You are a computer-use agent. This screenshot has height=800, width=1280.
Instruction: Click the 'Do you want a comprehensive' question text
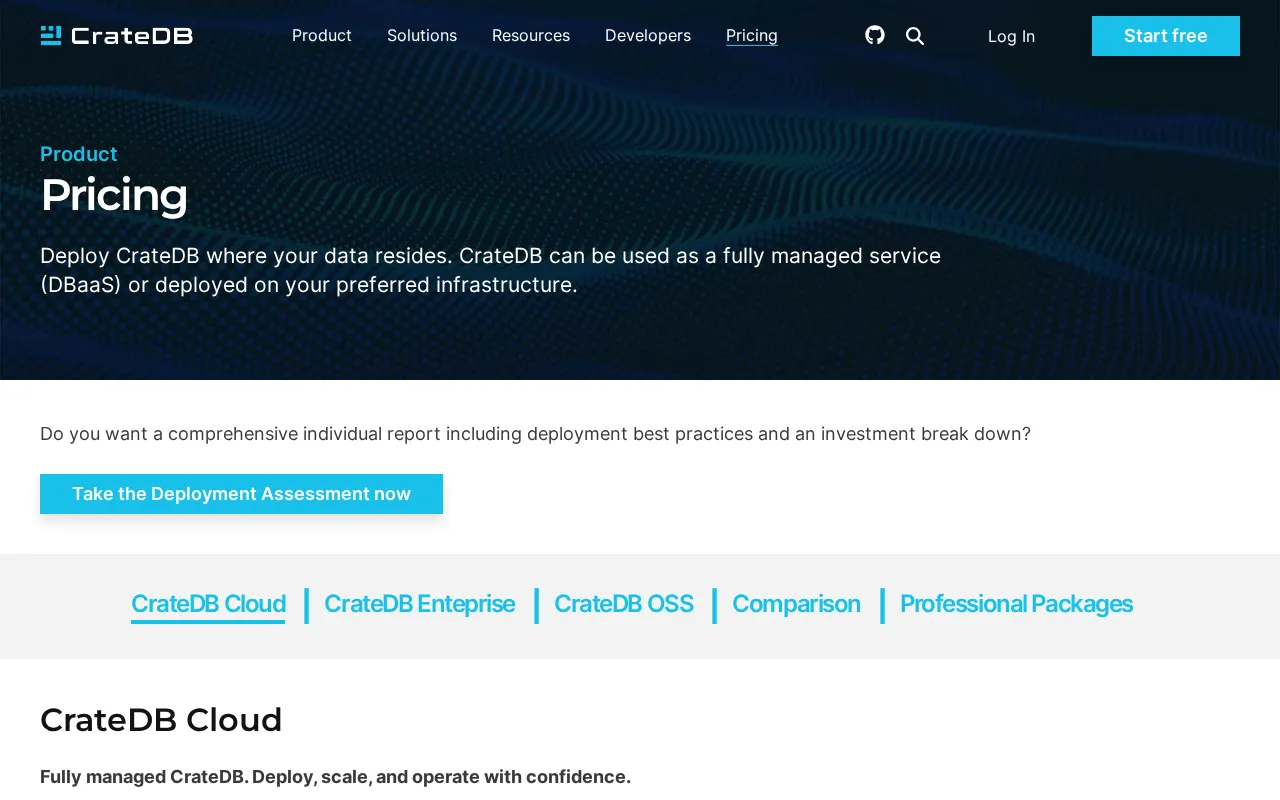pyautogui.click(x=535, y=434)
